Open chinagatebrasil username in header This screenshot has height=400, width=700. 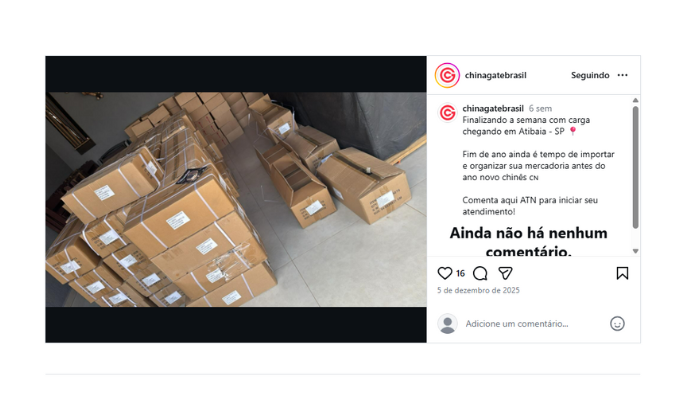496,75
